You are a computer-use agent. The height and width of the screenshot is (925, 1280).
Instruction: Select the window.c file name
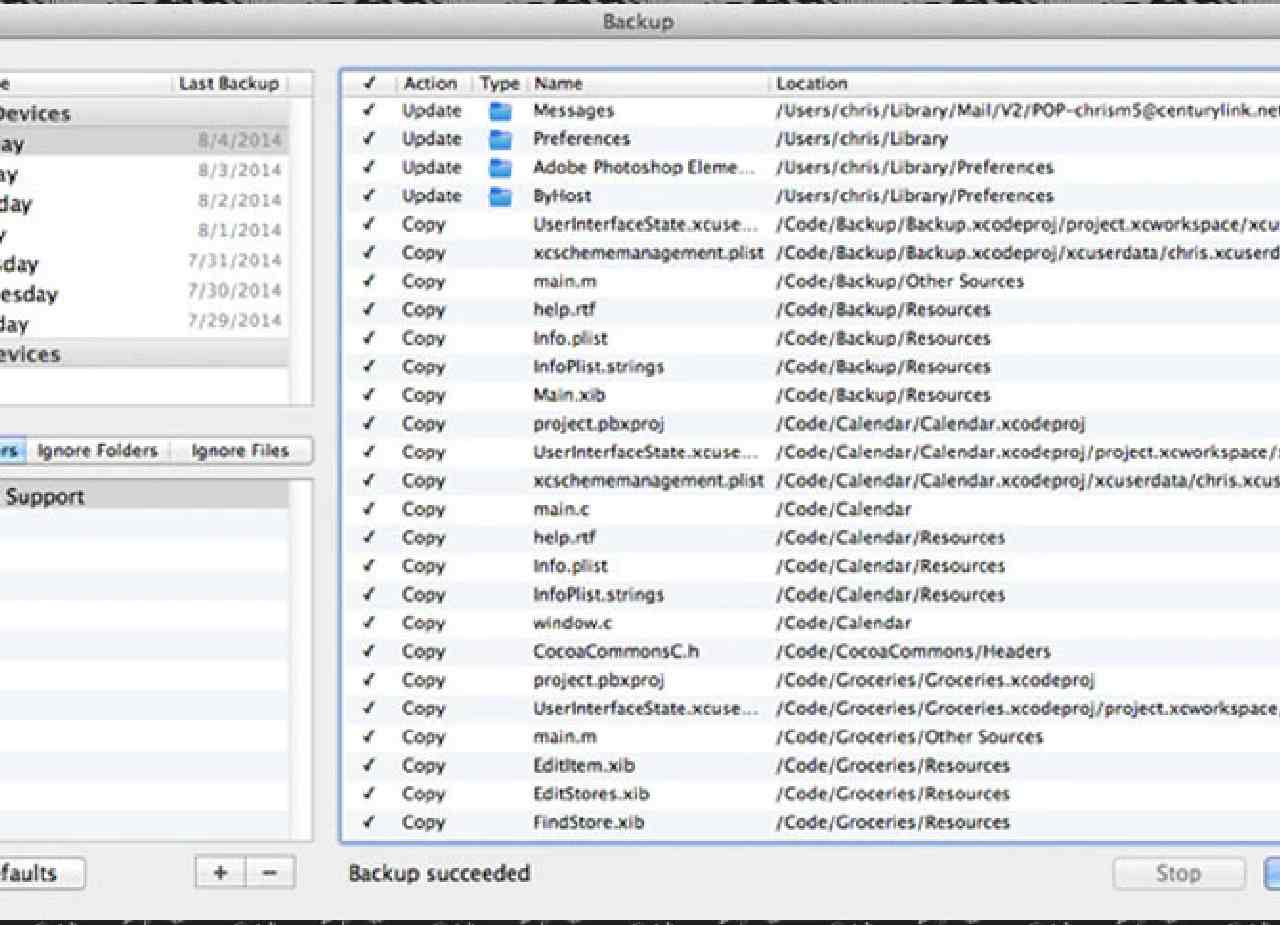tap(572, 623)
